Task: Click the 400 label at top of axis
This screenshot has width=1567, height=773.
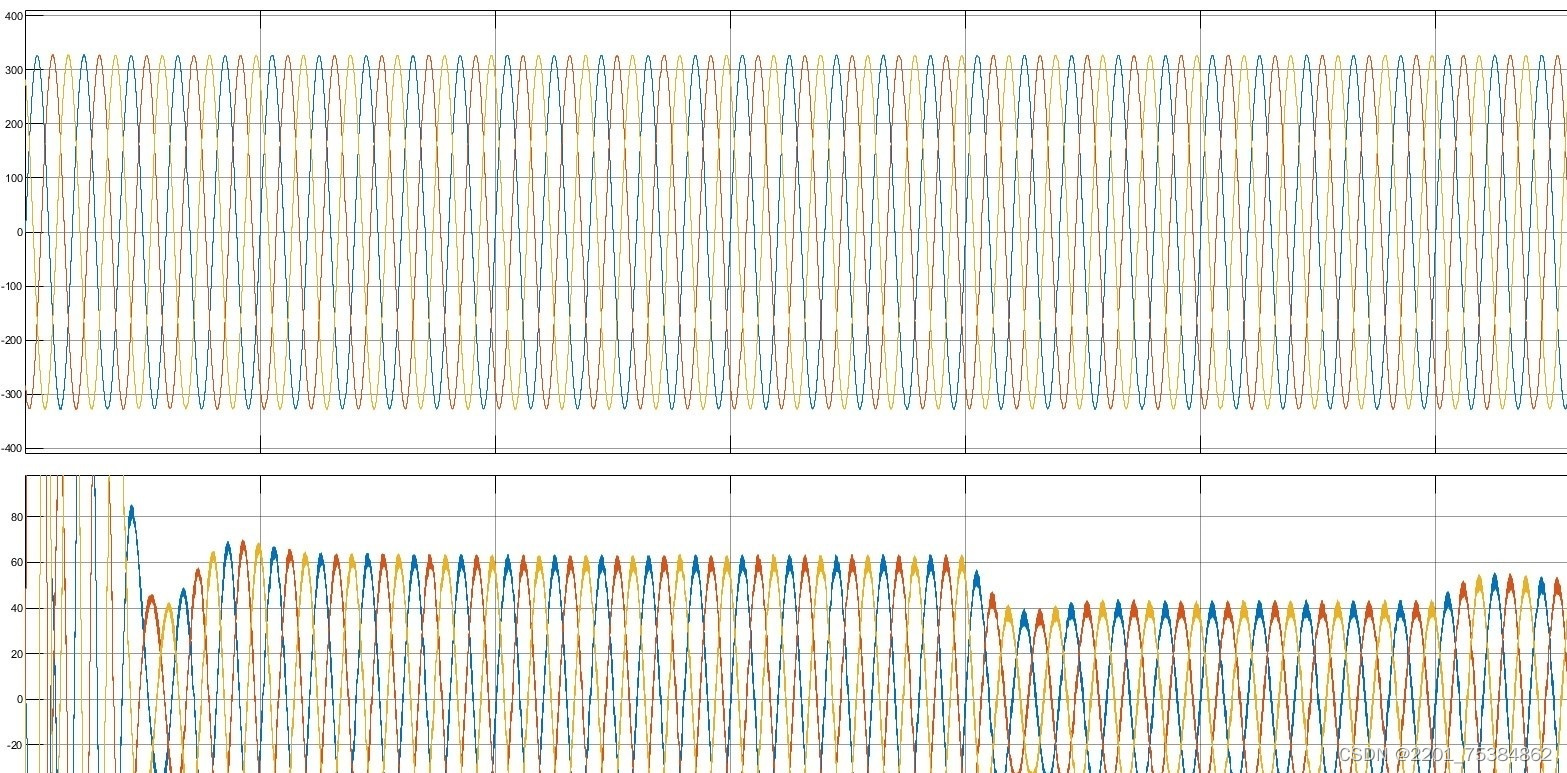Action: pyautogui.click(x=12, y=17)
